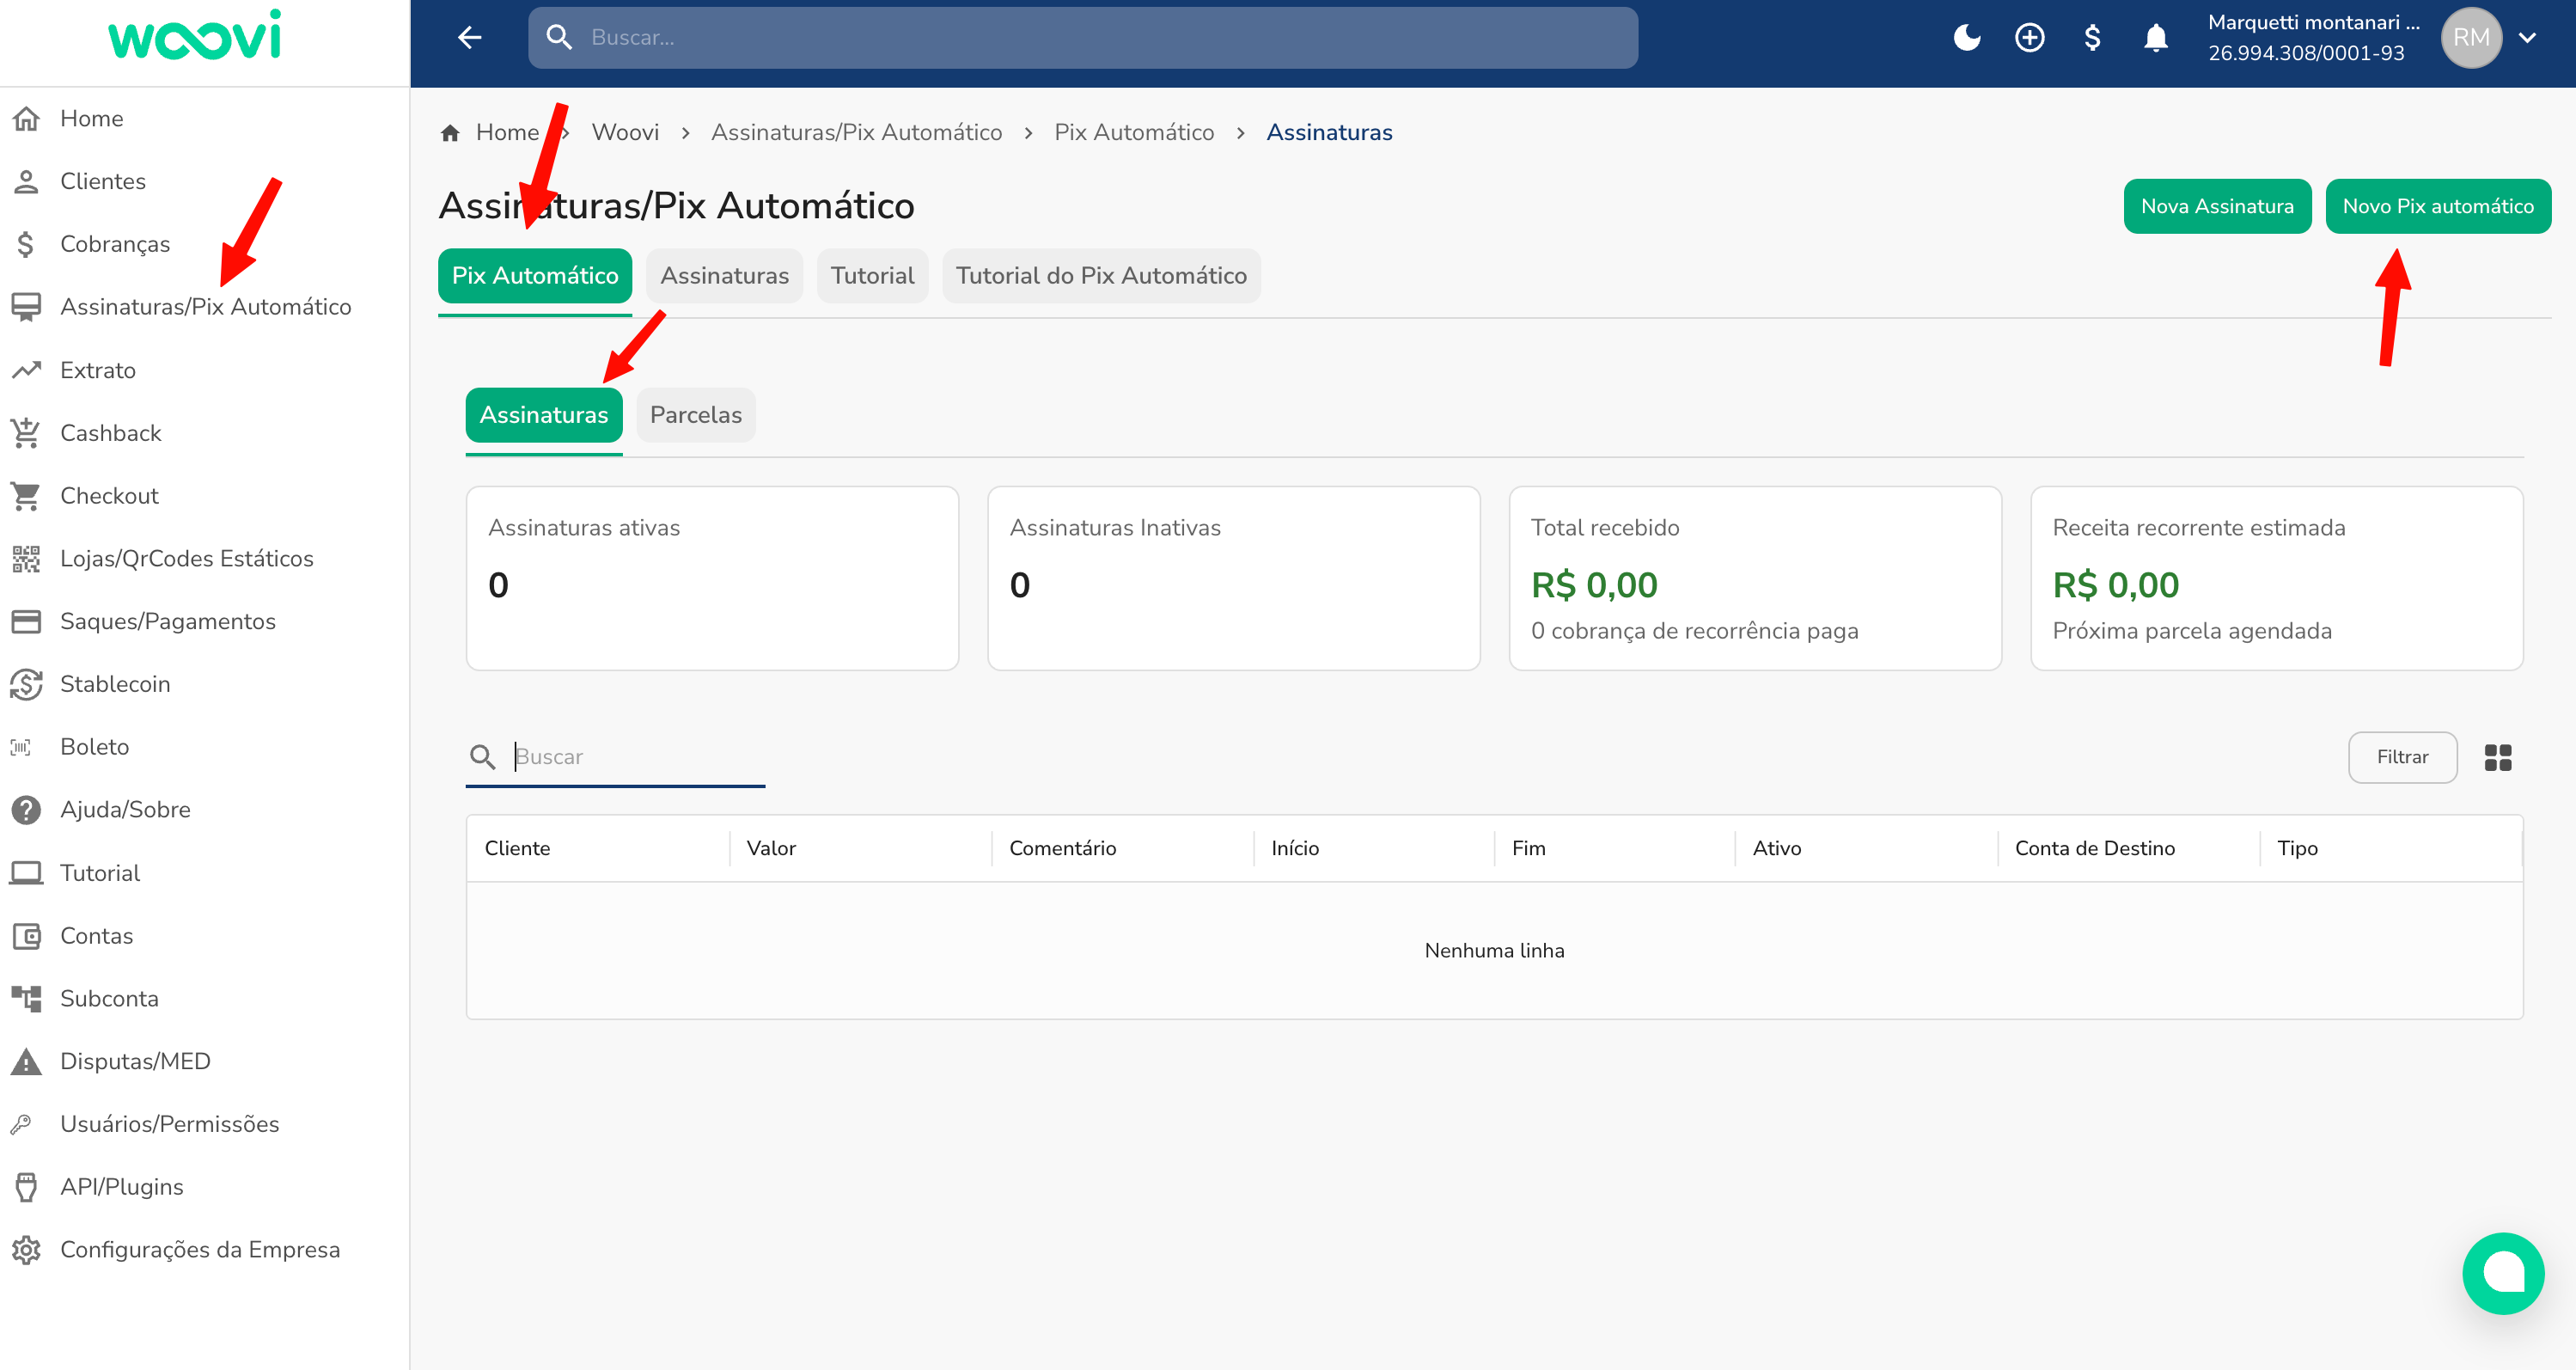Click the top Buscar... search field

point(1083,37)
